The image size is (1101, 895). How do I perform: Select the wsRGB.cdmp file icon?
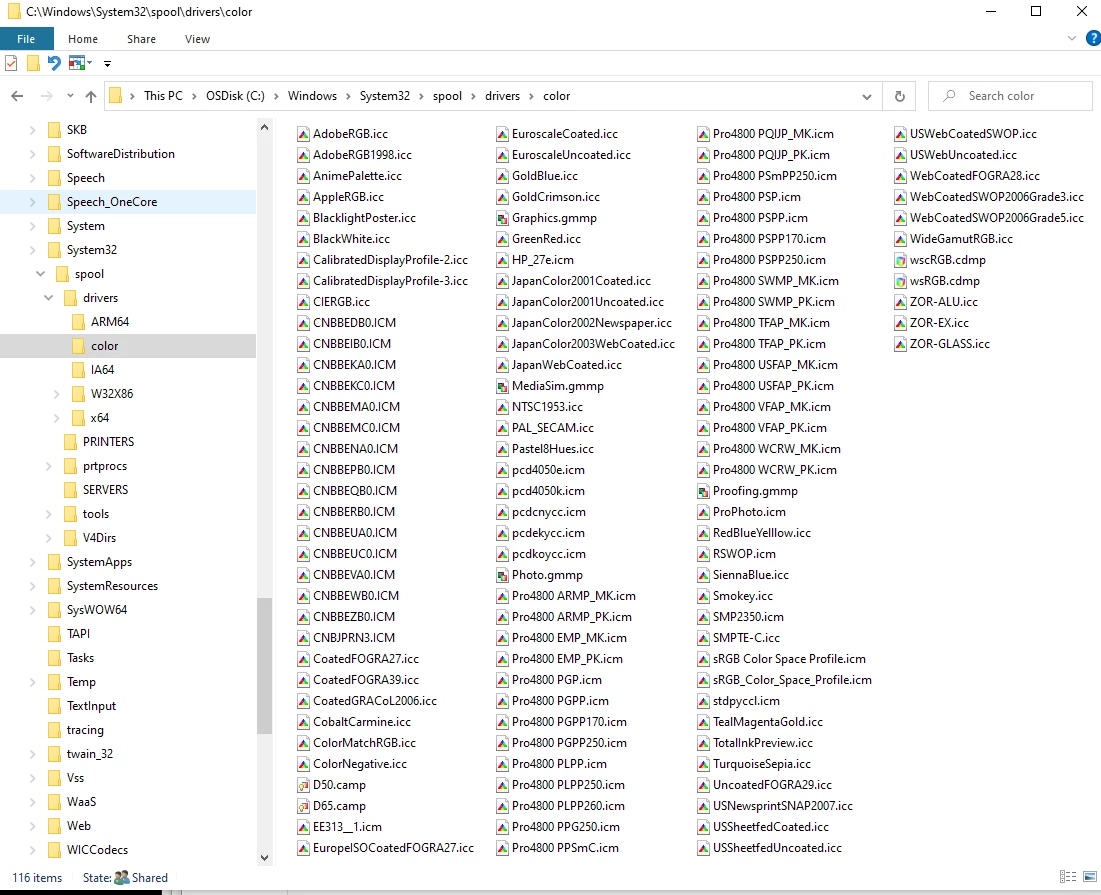[900, 281]
